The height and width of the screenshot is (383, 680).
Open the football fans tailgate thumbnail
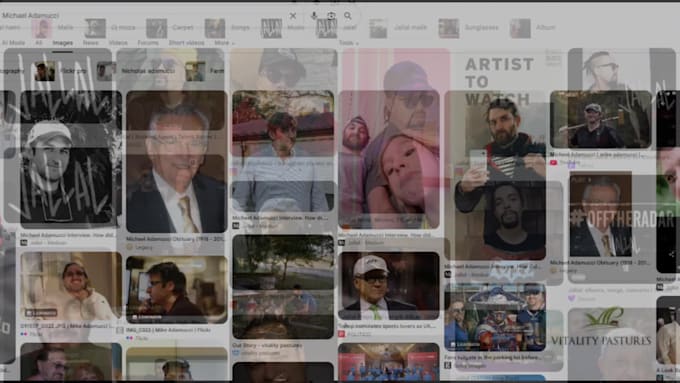[x=495, y=317]
